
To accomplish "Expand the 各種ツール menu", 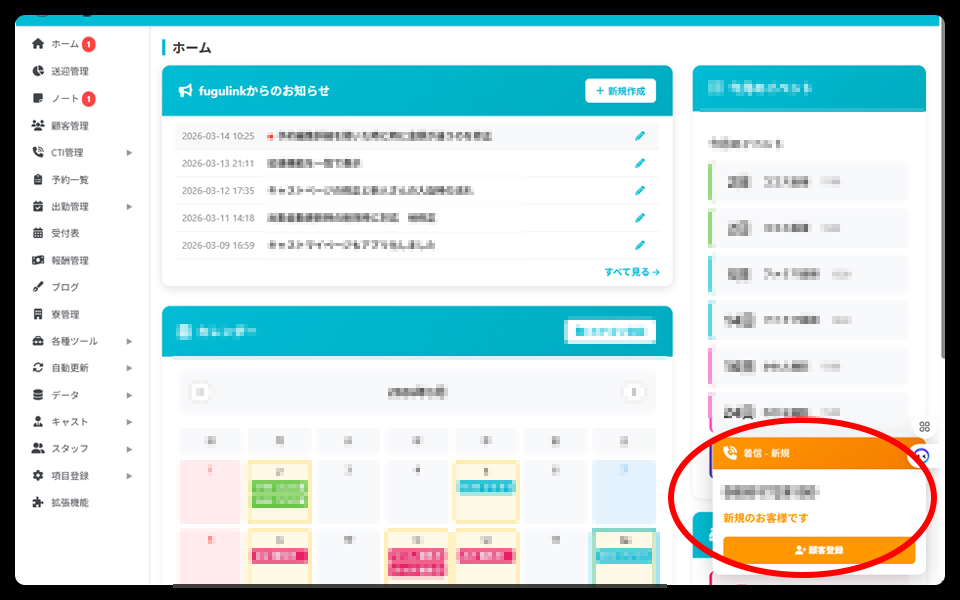I will 129,341.
